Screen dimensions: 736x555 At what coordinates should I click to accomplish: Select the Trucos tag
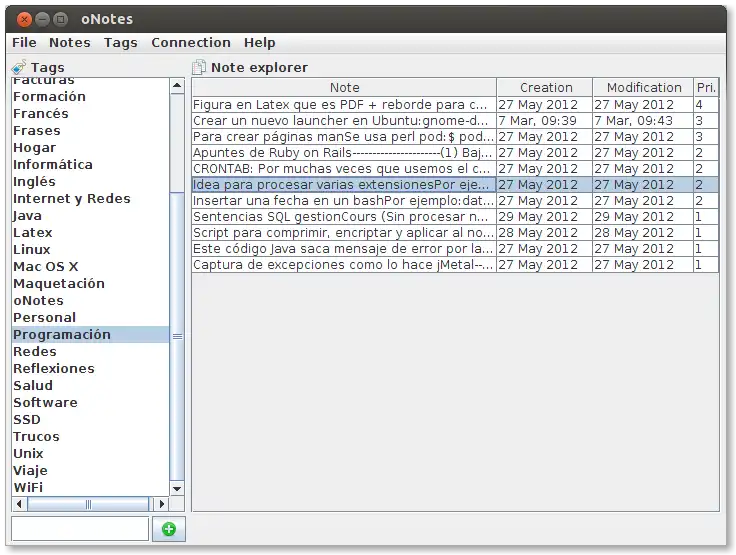[x=90, y=436]
